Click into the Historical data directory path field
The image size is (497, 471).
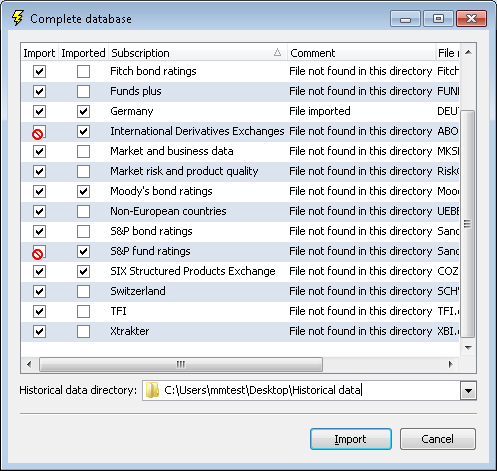301,390
